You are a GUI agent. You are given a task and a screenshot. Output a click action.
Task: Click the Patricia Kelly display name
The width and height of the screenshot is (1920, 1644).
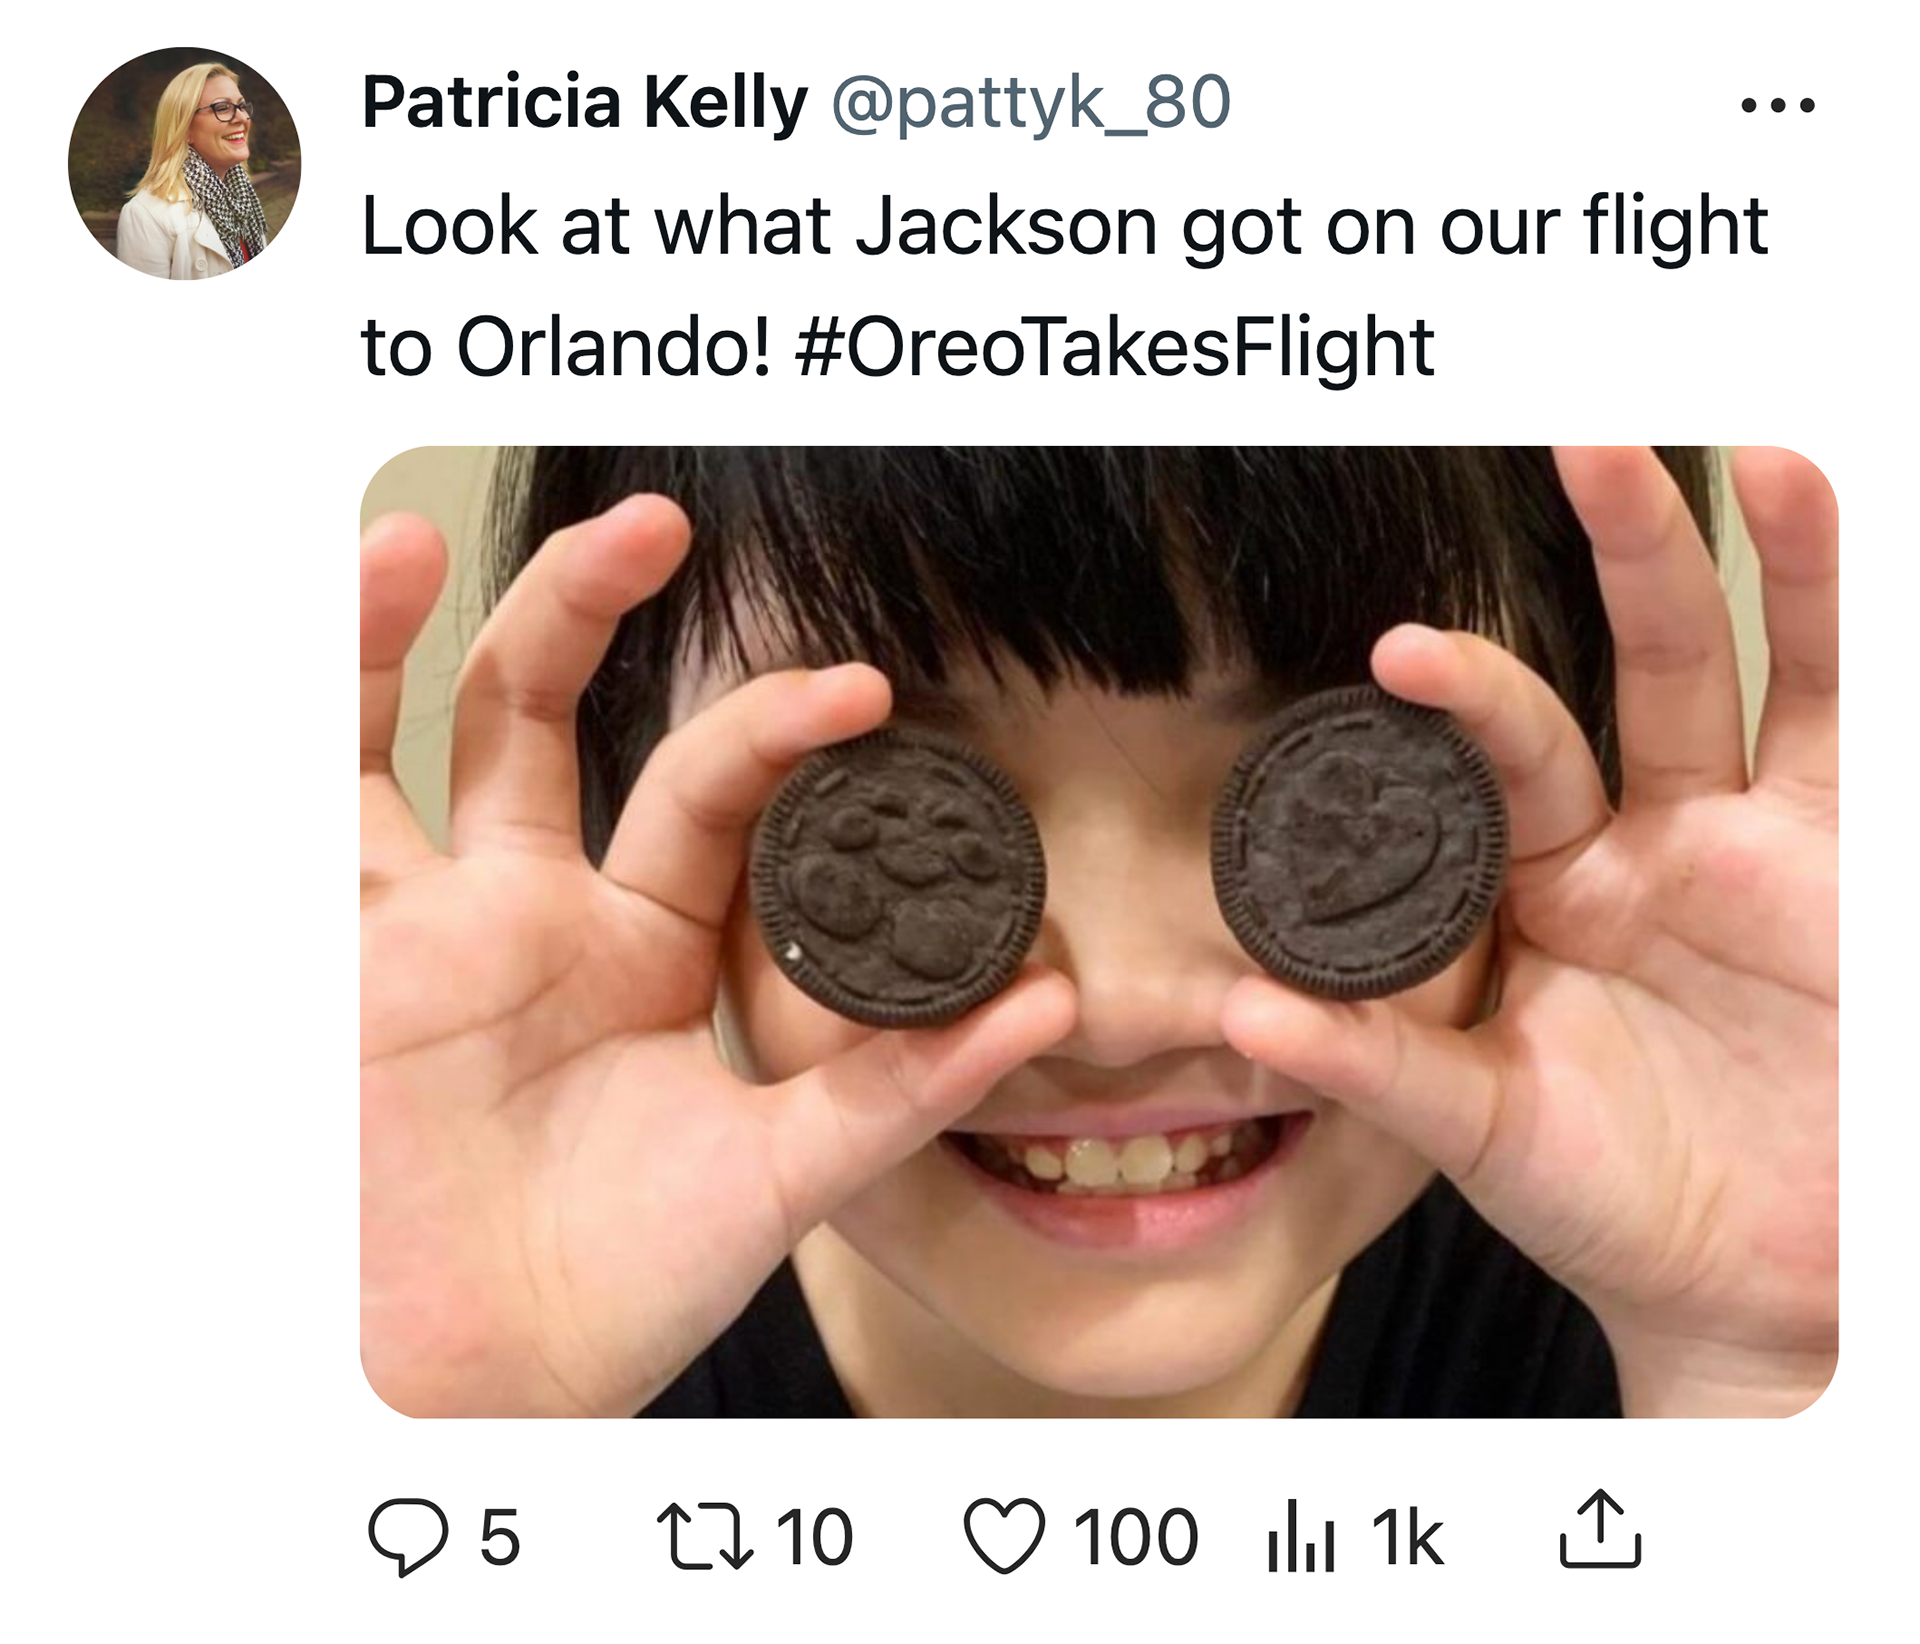(584, 102)
